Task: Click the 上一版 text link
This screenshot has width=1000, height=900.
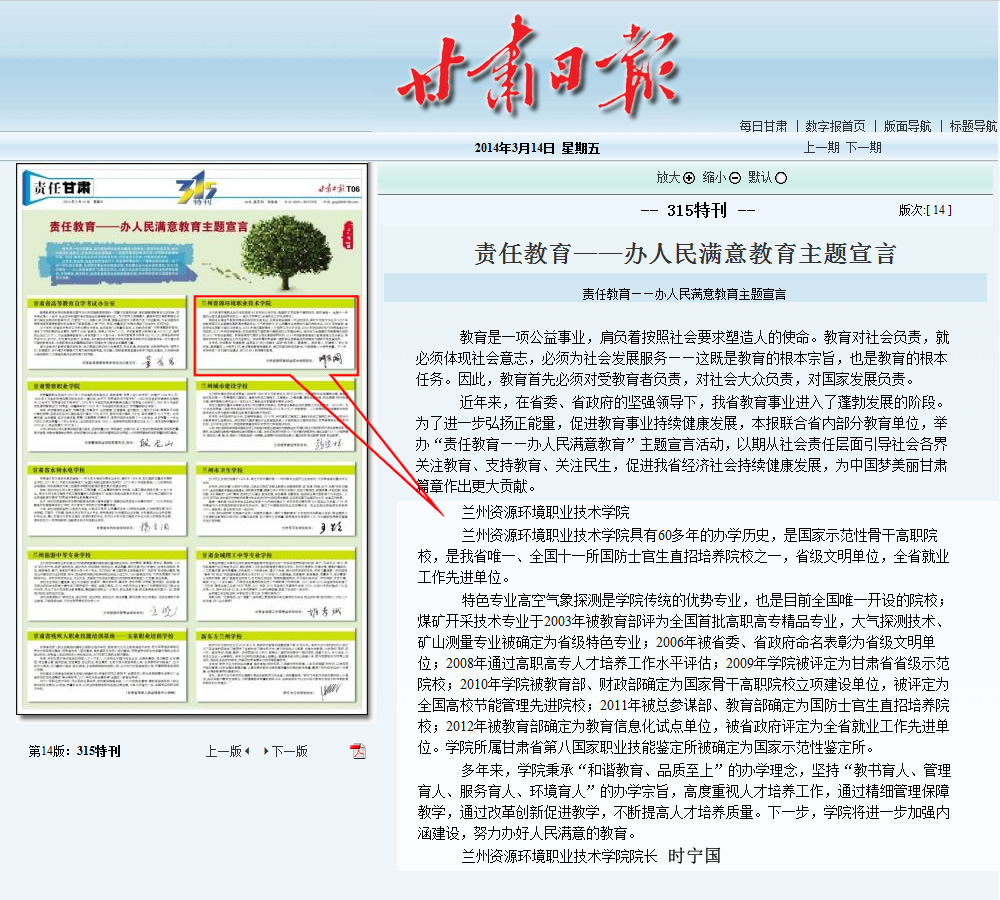Action: [x=223, y=751]
